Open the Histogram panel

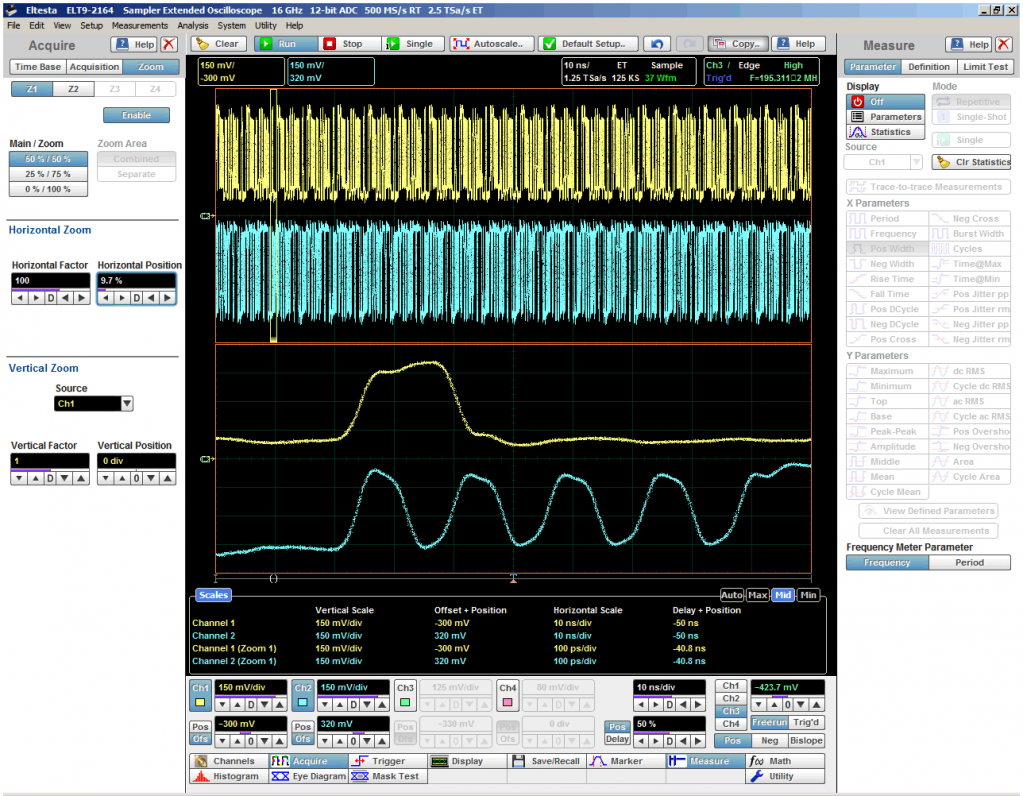(226, 776)
